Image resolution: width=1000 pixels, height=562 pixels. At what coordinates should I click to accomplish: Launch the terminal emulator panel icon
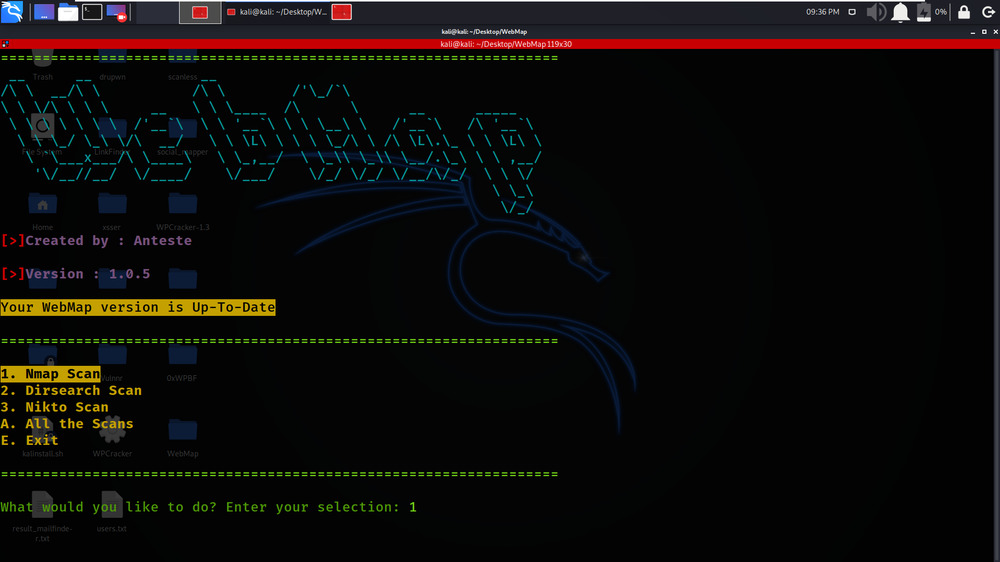click(92, 11)
